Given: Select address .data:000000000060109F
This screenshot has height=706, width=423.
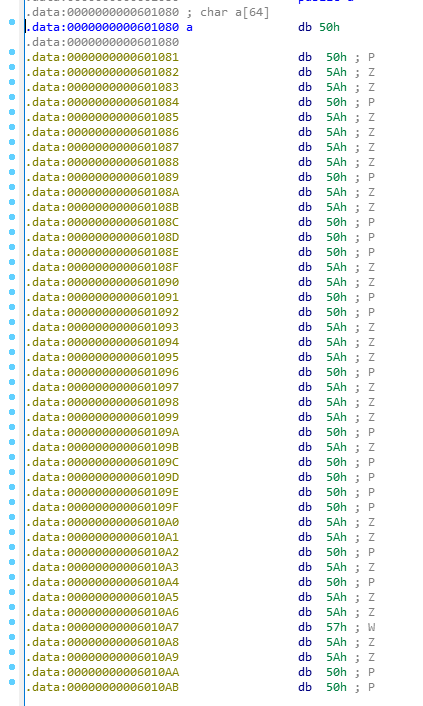Looking at the screenshot, I should 102,507.
